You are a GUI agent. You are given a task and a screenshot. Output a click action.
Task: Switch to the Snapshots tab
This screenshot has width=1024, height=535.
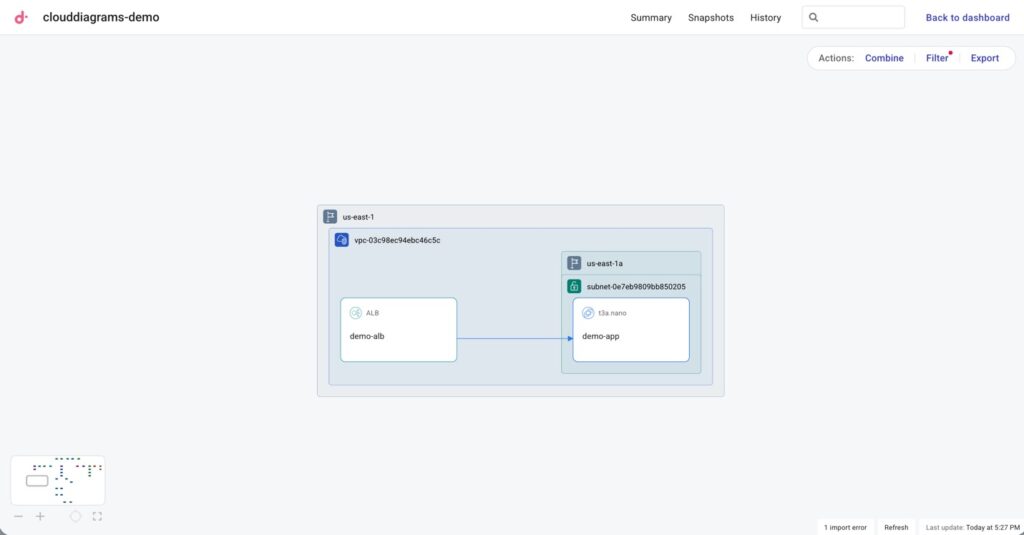pyautogui.click(x=710, y=18)
